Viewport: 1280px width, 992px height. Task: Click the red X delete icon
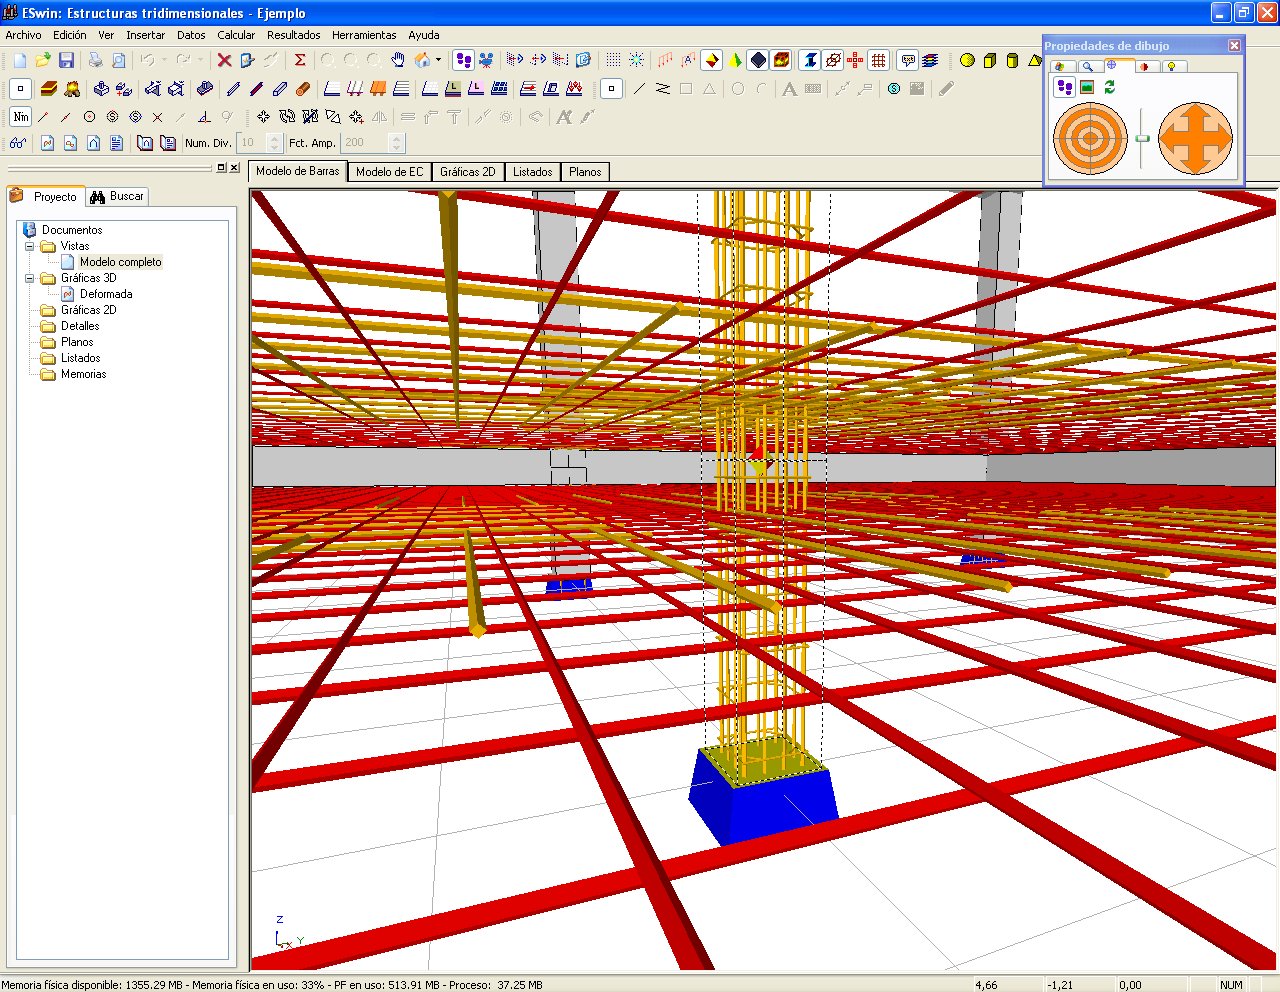coord(224,61)
